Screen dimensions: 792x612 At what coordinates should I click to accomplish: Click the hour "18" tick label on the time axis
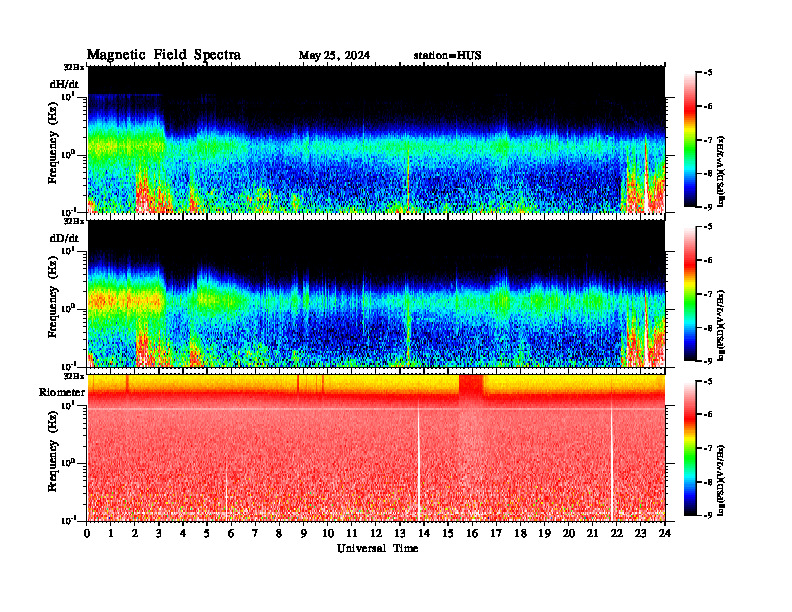[520, 533]
